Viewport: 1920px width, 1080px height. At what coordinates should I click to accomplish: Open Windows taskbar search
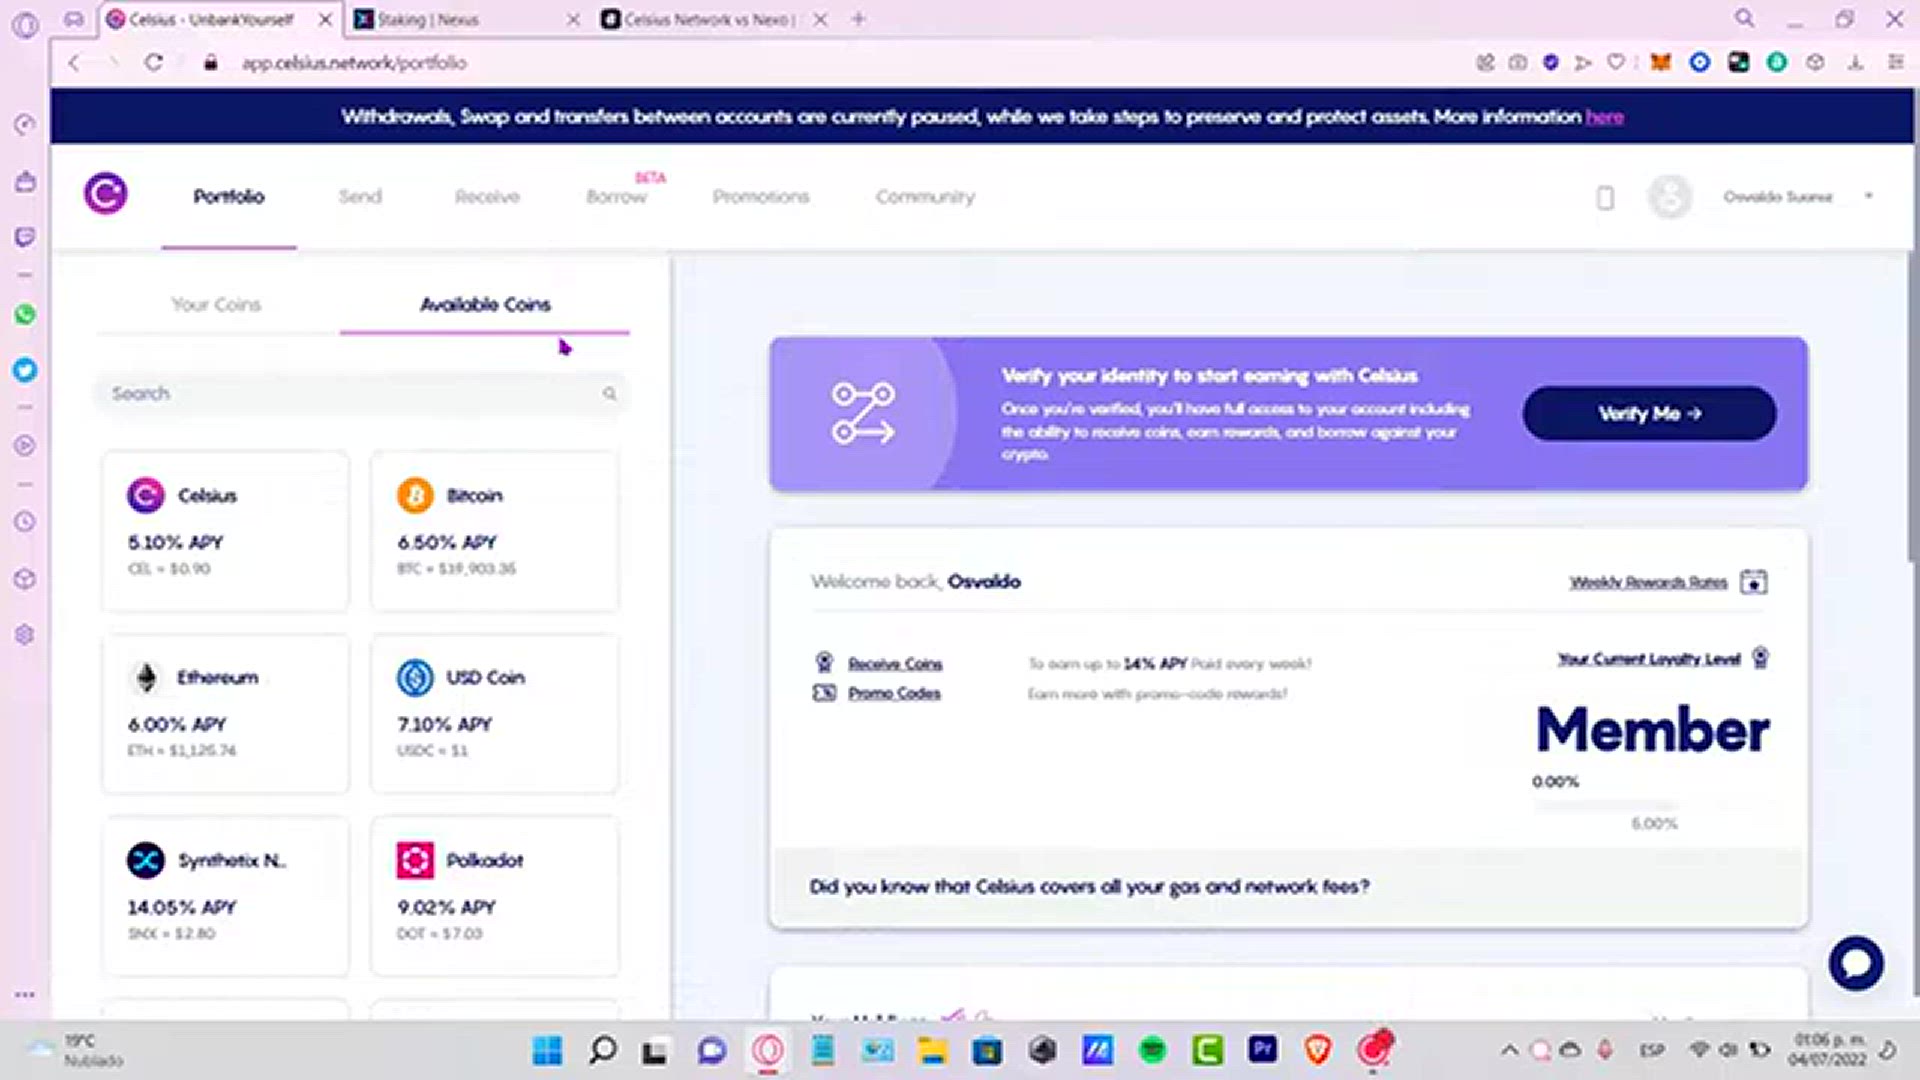(x=603, y=1050)
